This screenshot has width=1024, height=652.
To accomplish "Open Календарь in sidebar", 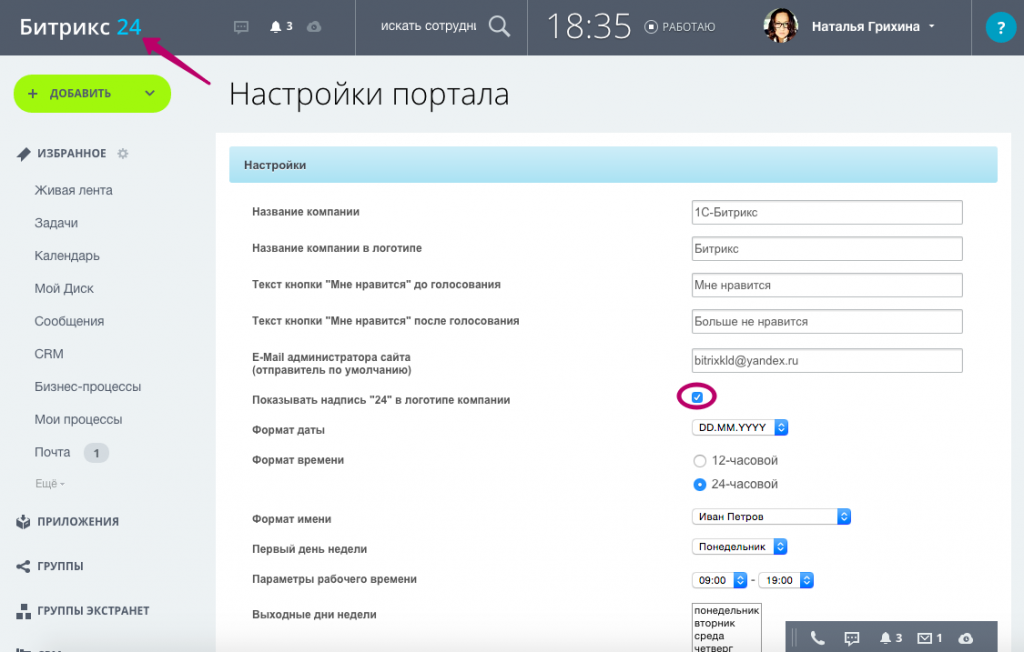I will [67, 255].
